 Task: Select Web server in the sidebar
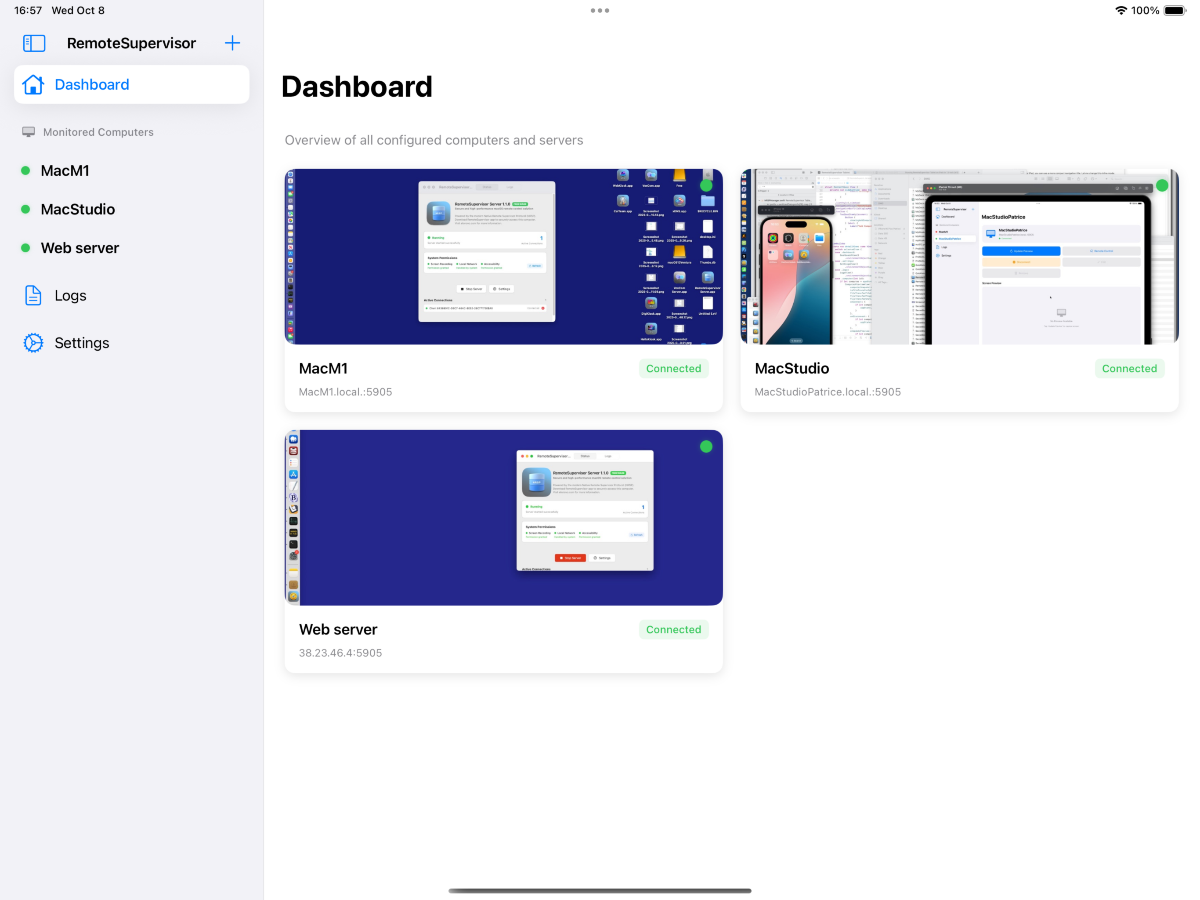pos(80,248)
